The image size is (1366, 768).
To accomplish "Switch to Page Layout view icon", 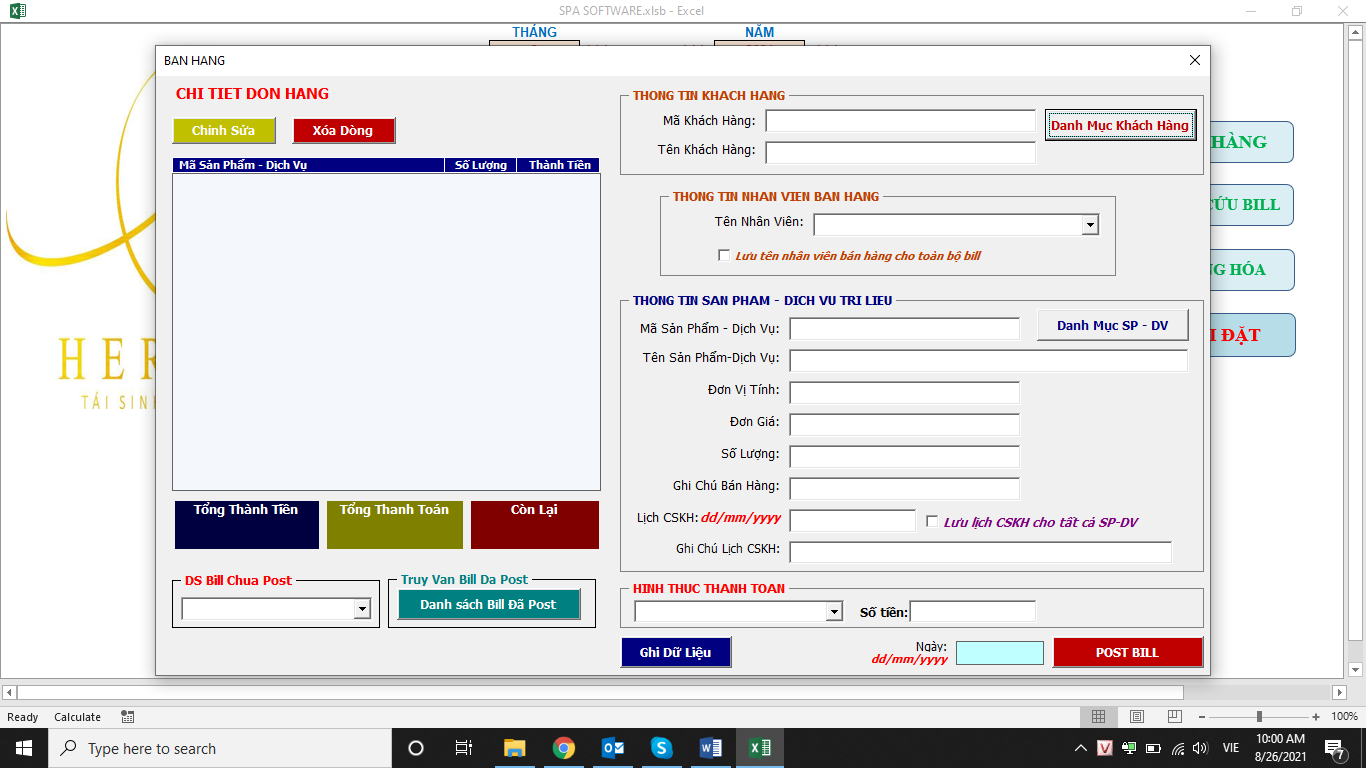I will click(1137, 716).
